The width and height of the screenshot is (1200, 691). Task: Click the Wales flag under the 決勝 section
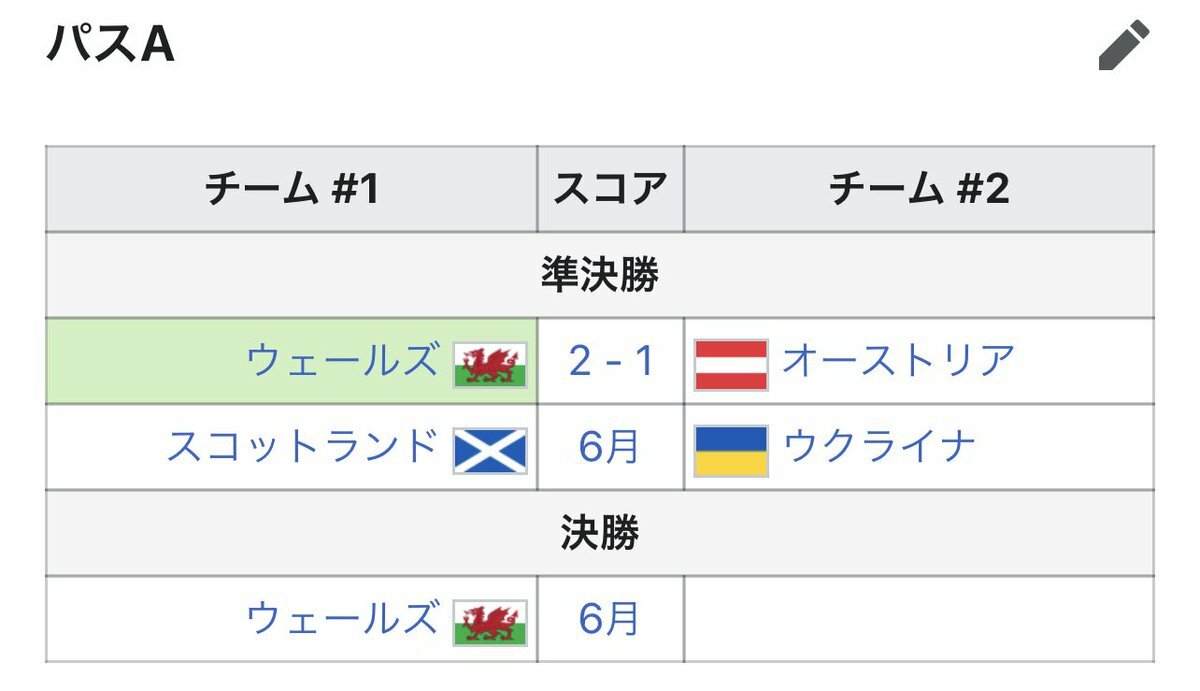pyautogui.click(x=490, y=622)
